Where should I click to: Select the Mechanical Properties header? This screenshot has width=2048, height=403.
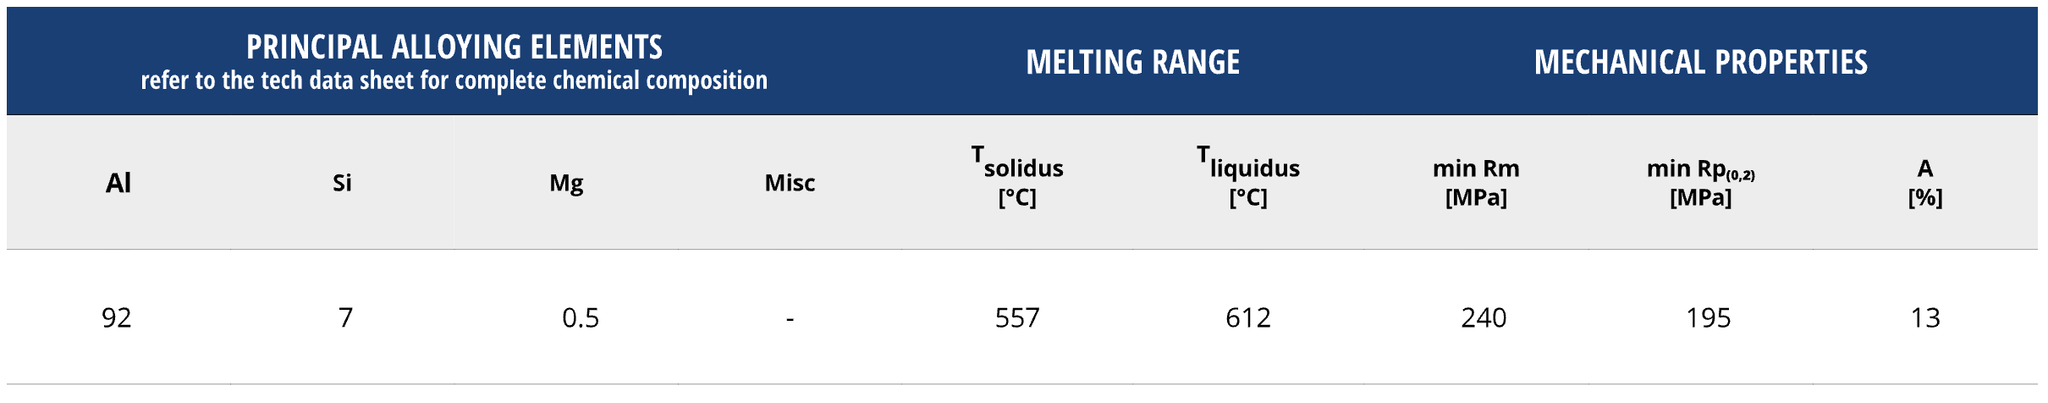(1700, 62)
